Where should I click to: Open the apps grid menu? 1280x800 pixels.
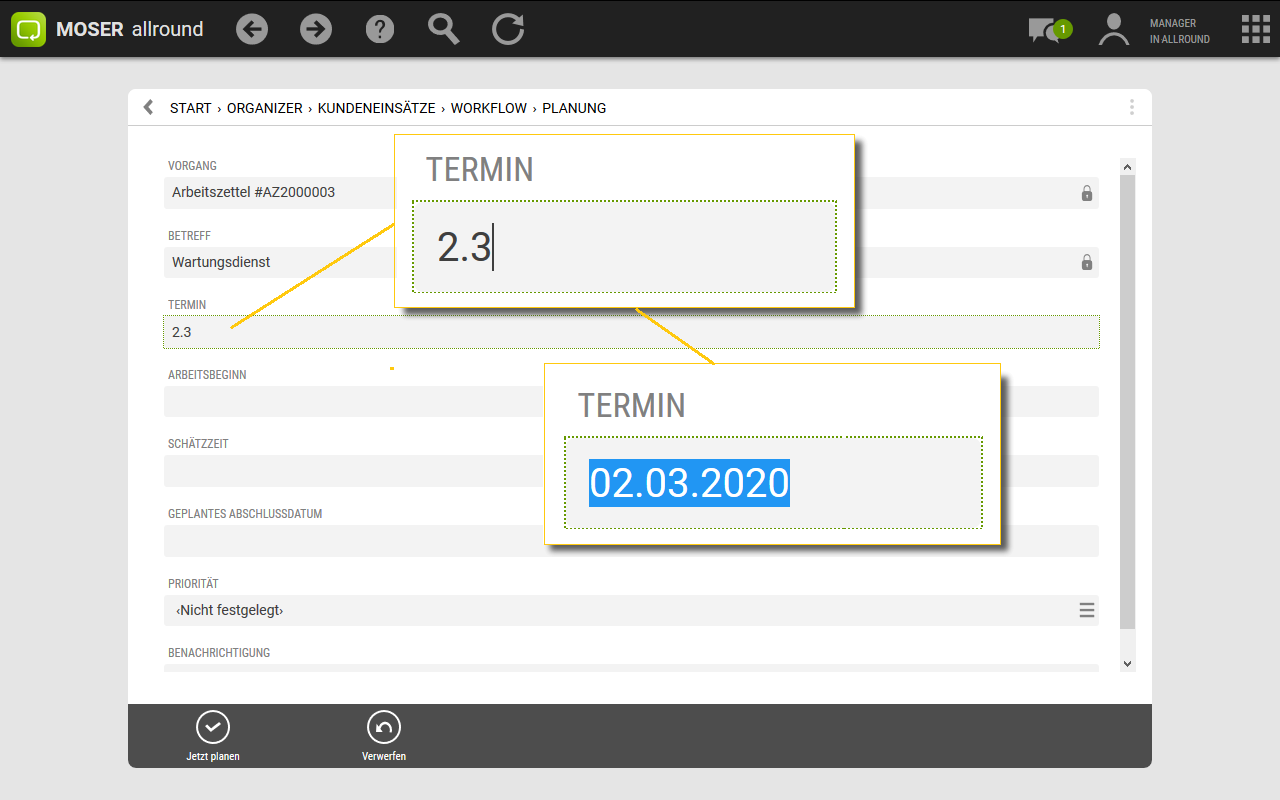click(1255, 29)
